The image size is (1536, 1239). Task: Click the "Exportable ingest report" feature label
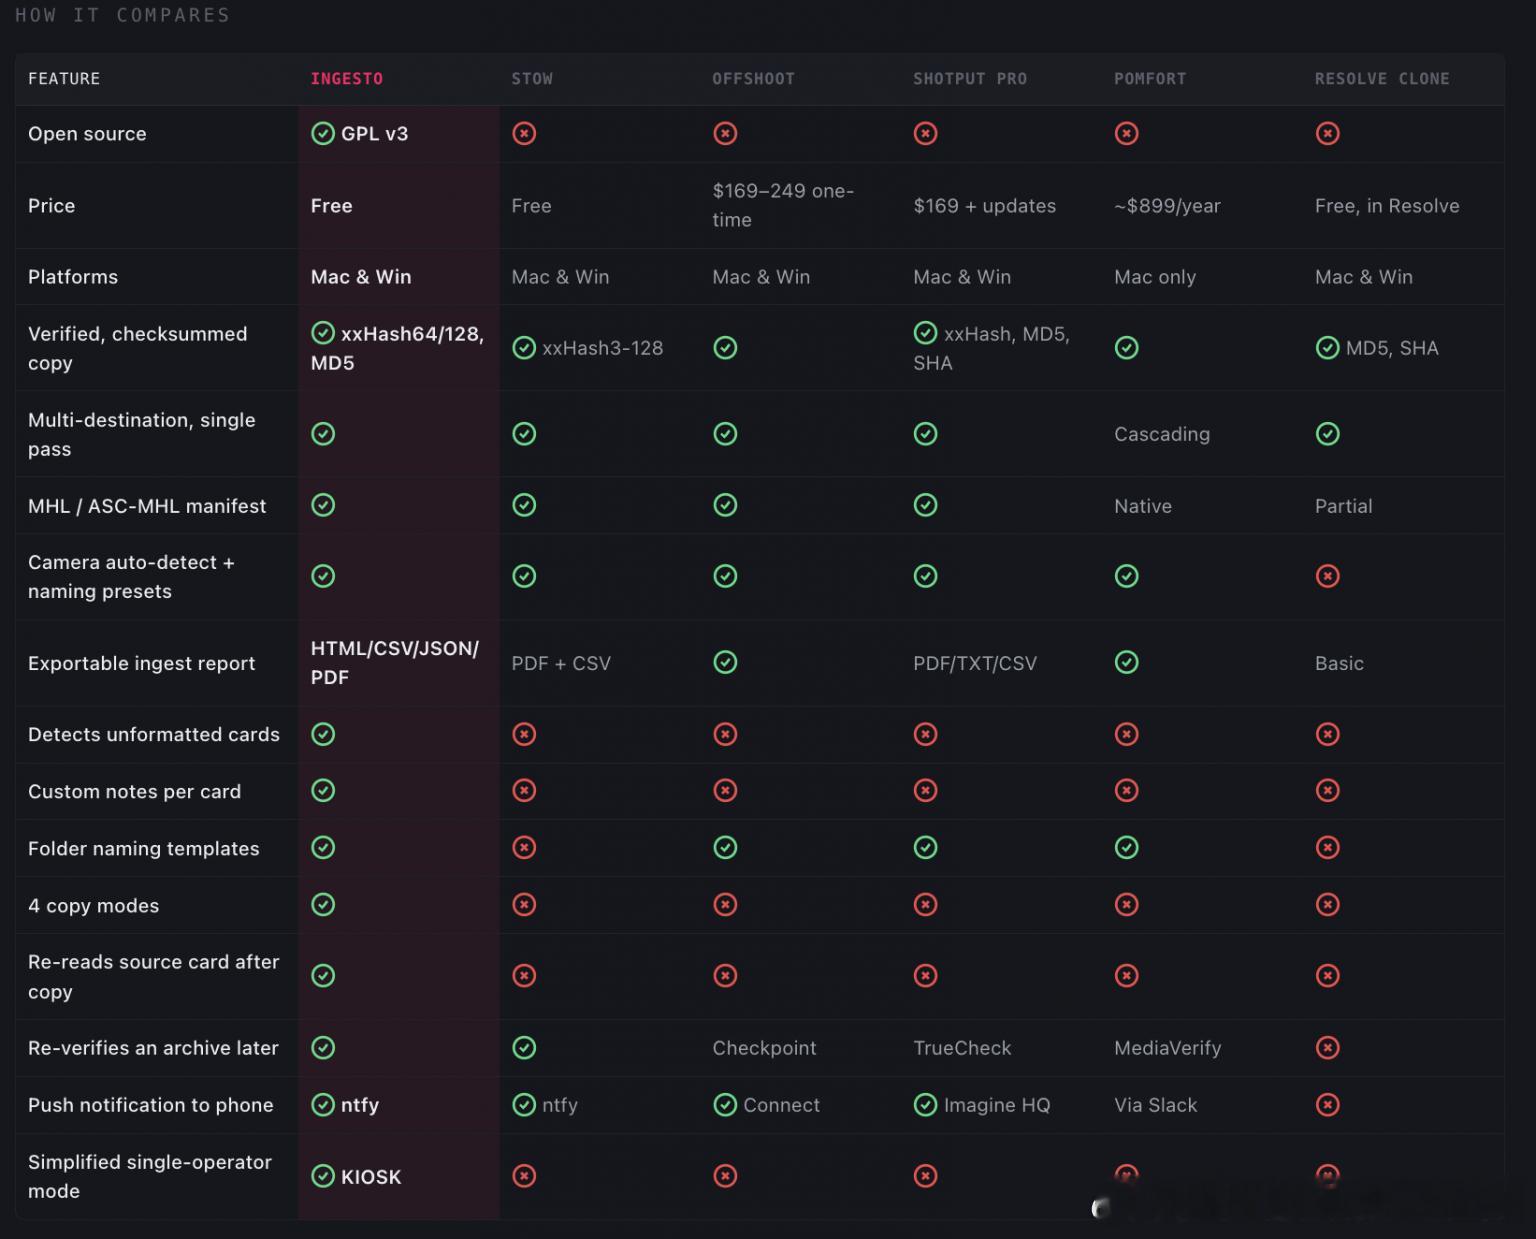click(x=142, y=663)
